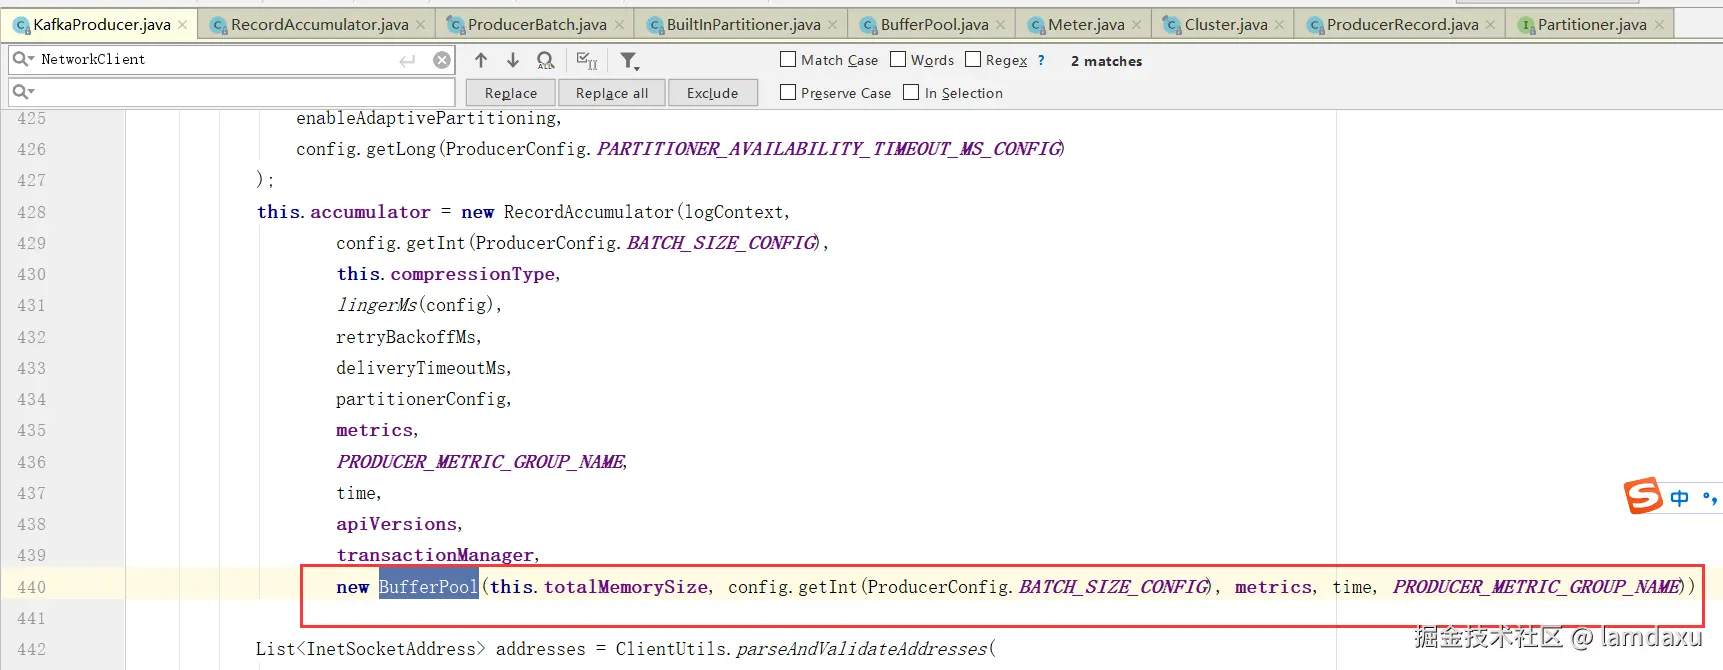Click parseAndValidateAddresses on line 442
Viewport: 1723px width, 670px height.
[x=861, y=649]
